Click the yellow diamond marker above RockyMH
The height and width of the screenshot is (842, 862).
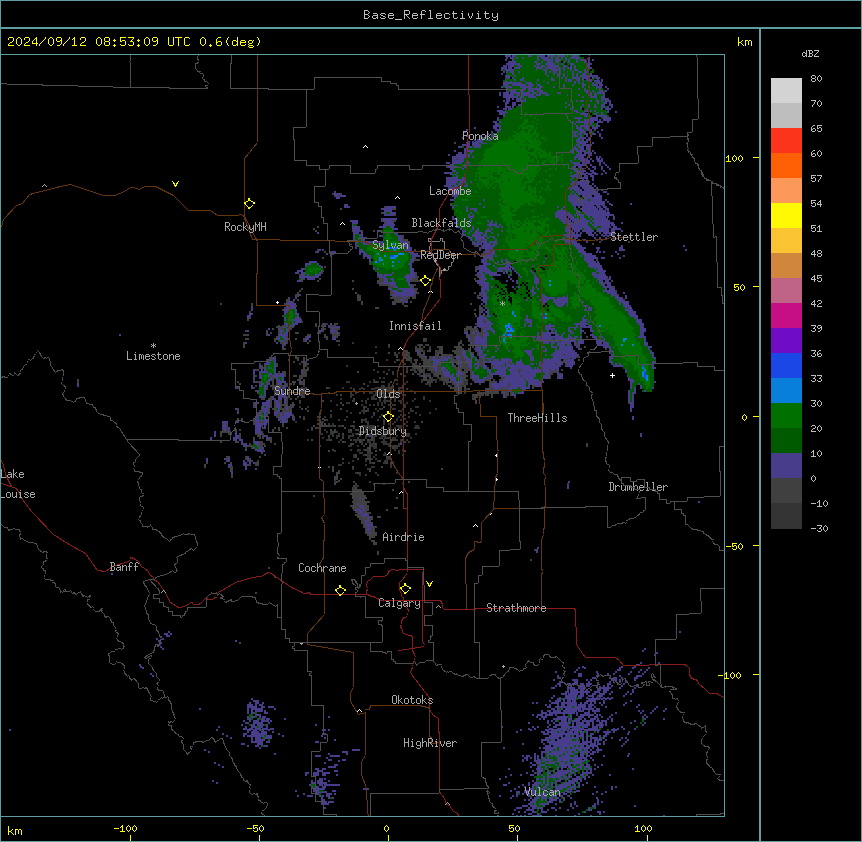pyautogui.click(x=250, y=204)
